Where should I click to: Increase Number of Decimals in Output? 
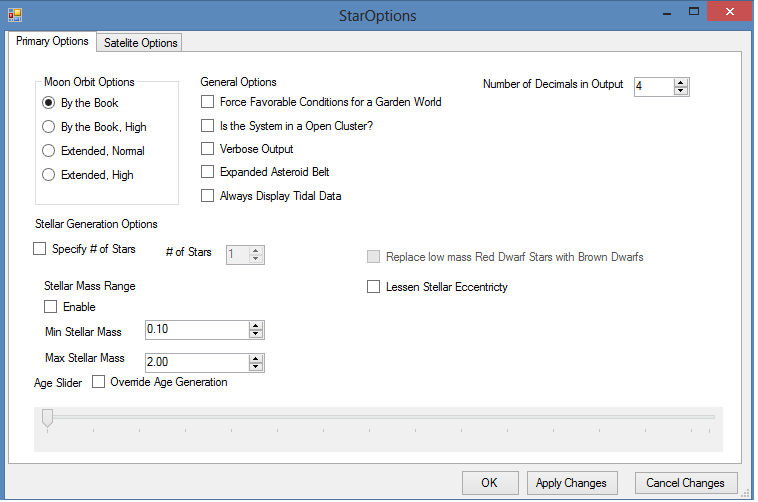[681, 82]
